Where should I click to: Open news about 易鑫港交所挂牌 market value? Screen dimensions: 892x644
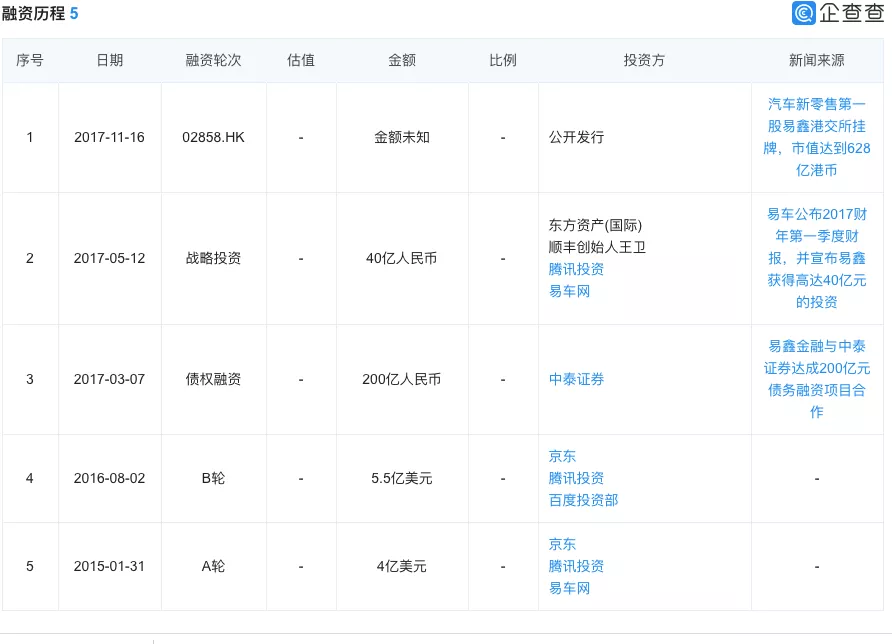(818, 137)
